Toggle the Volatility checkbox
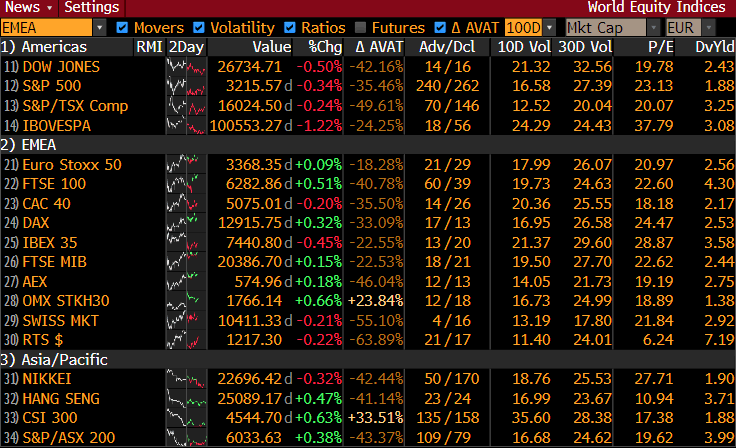The height and width of the screenshot is (448, 736). (x=199, y=28)
